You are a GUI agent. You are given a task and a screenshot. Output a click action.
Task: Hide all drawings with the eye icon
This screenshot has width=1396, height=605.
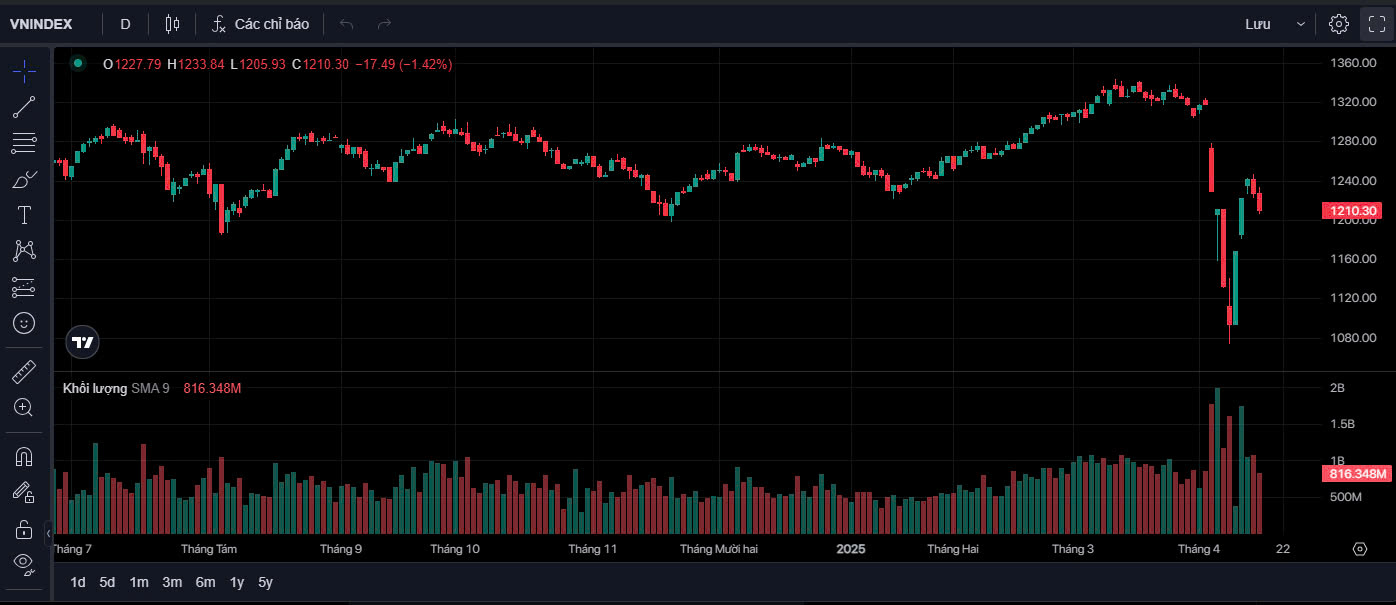tap(24, 563)
